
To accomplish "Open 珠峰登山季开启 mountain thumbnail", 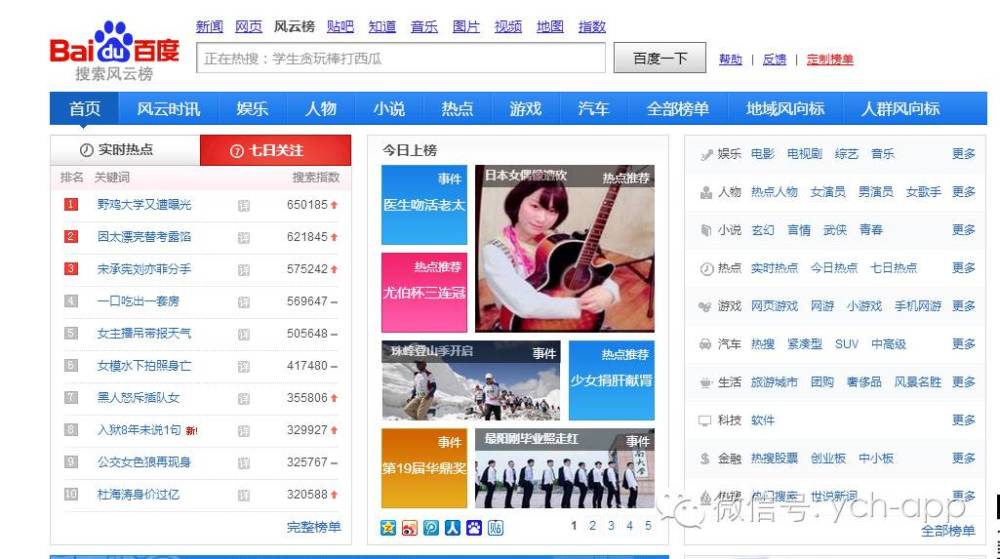I will coord(471,381).
